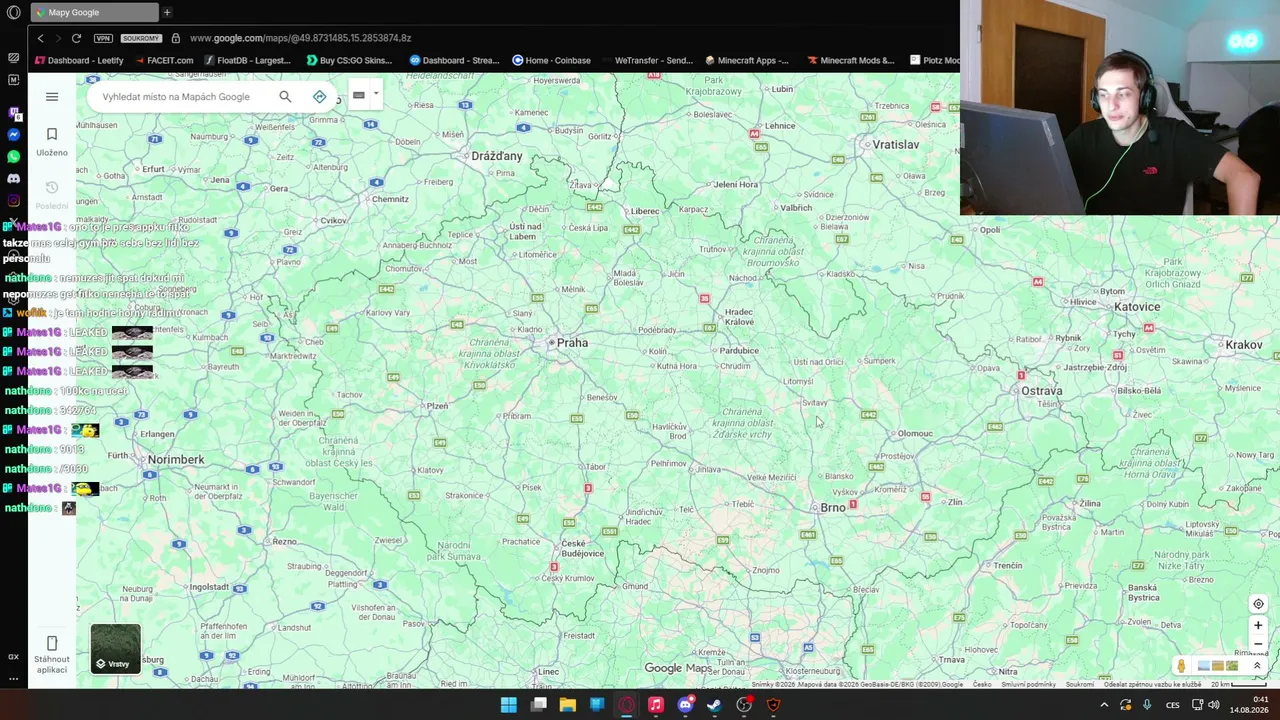Open Smluvní podmínky footer link
This screenshot has width=1280, height=720.
pyautogui.click(x=1028, y=685)
